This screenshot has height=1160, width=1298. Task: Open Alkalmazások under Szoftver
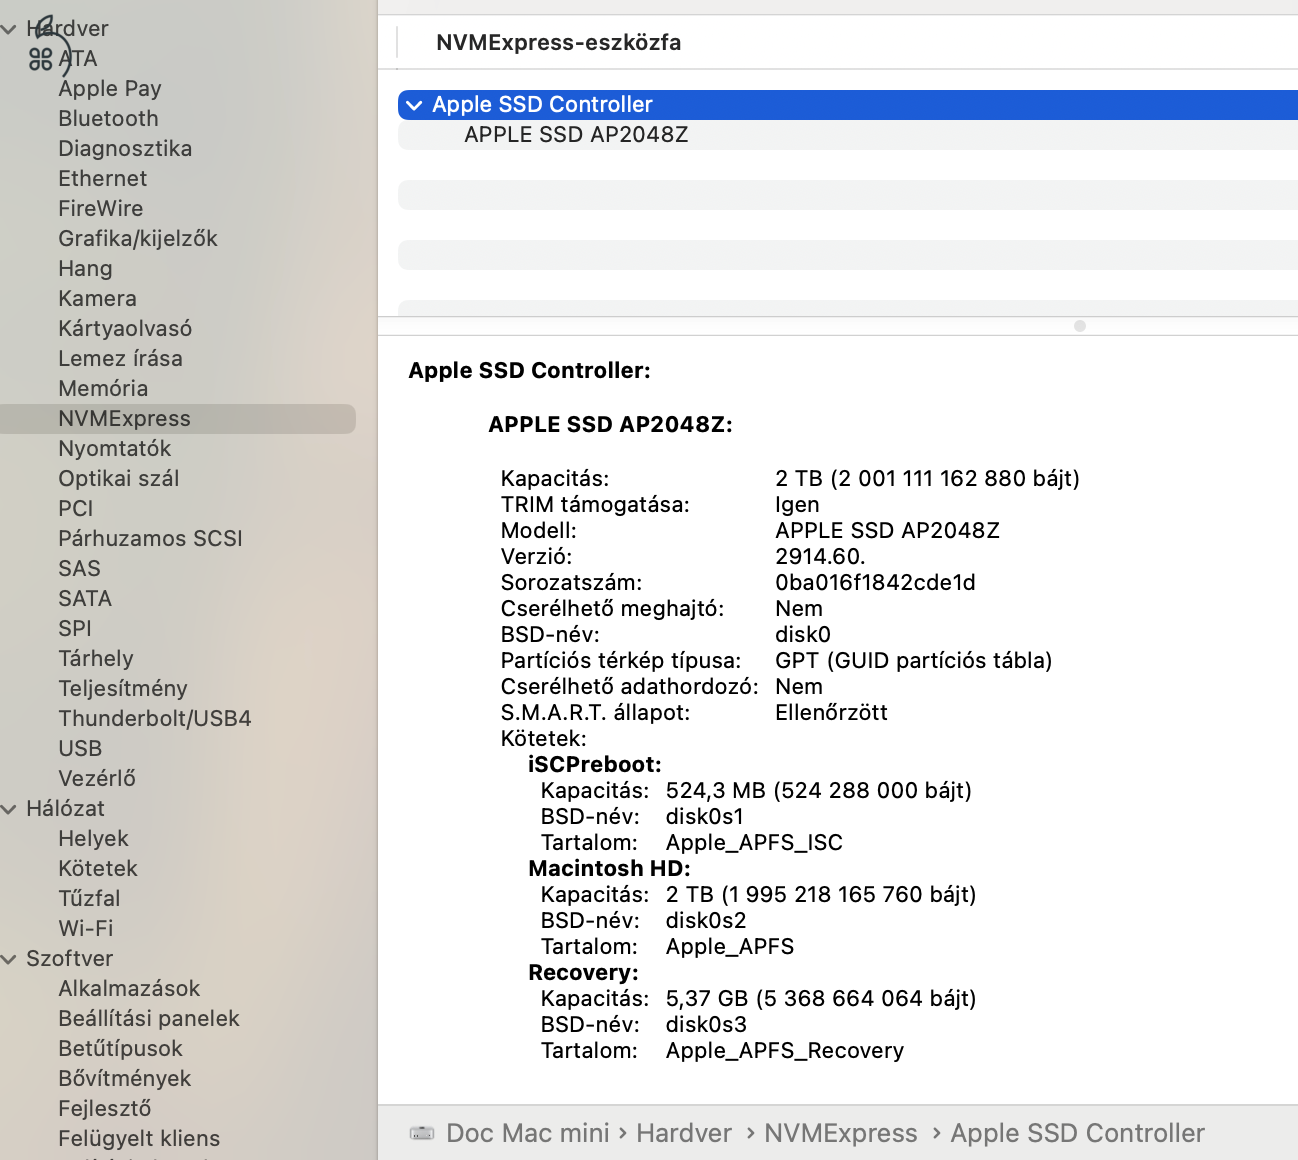pyautogui.click(x=129, y=989)
